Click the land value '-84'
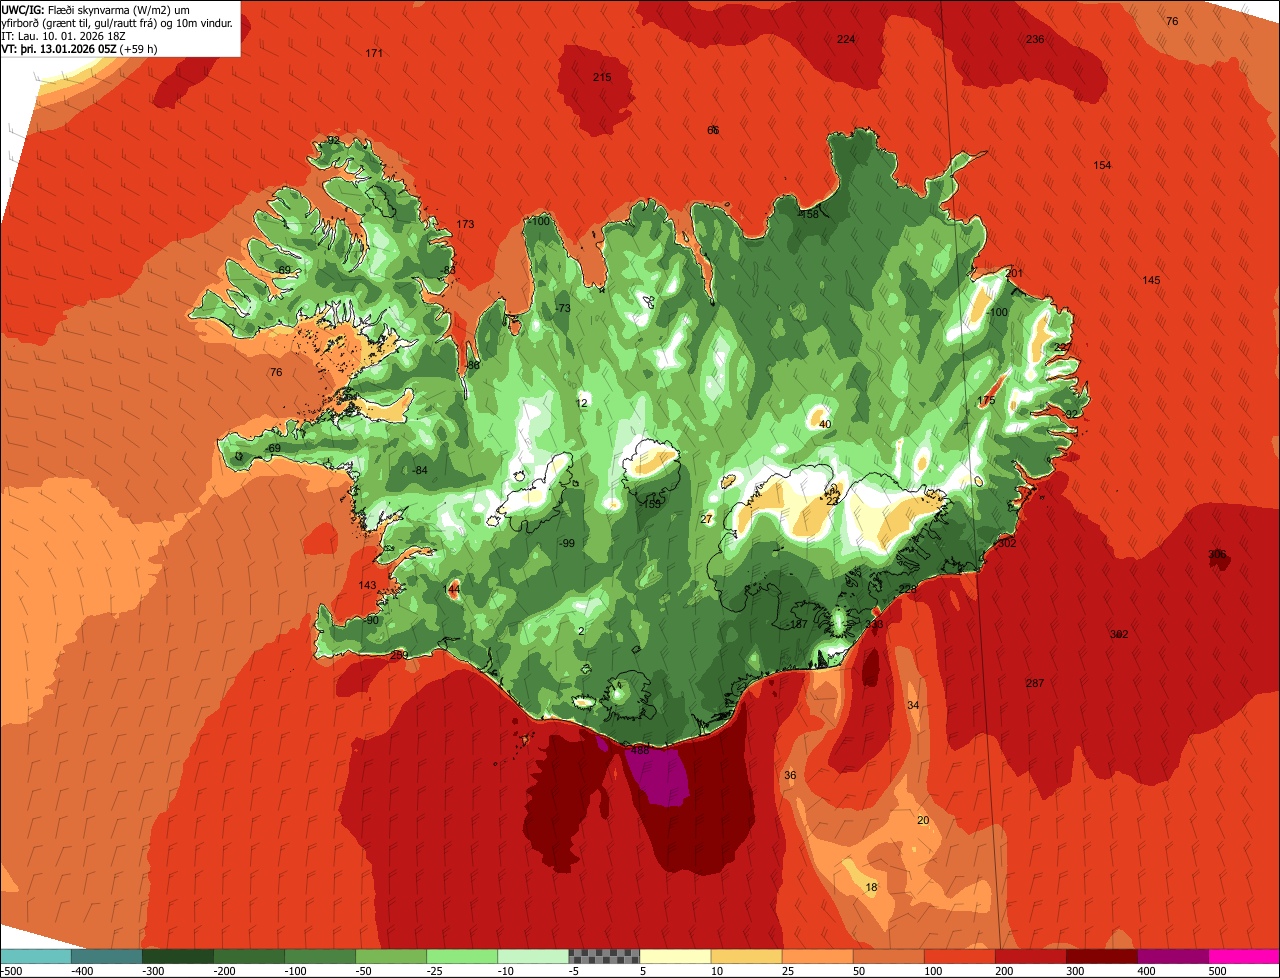1280x978 pixels. pyautogui.click(x=420, y=470)
